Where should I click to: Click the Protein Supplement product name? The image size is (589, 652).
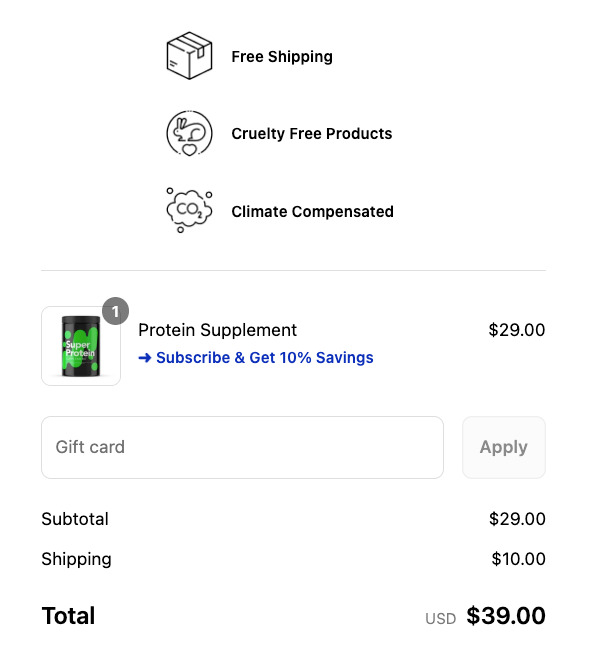[x=218, y=330]
